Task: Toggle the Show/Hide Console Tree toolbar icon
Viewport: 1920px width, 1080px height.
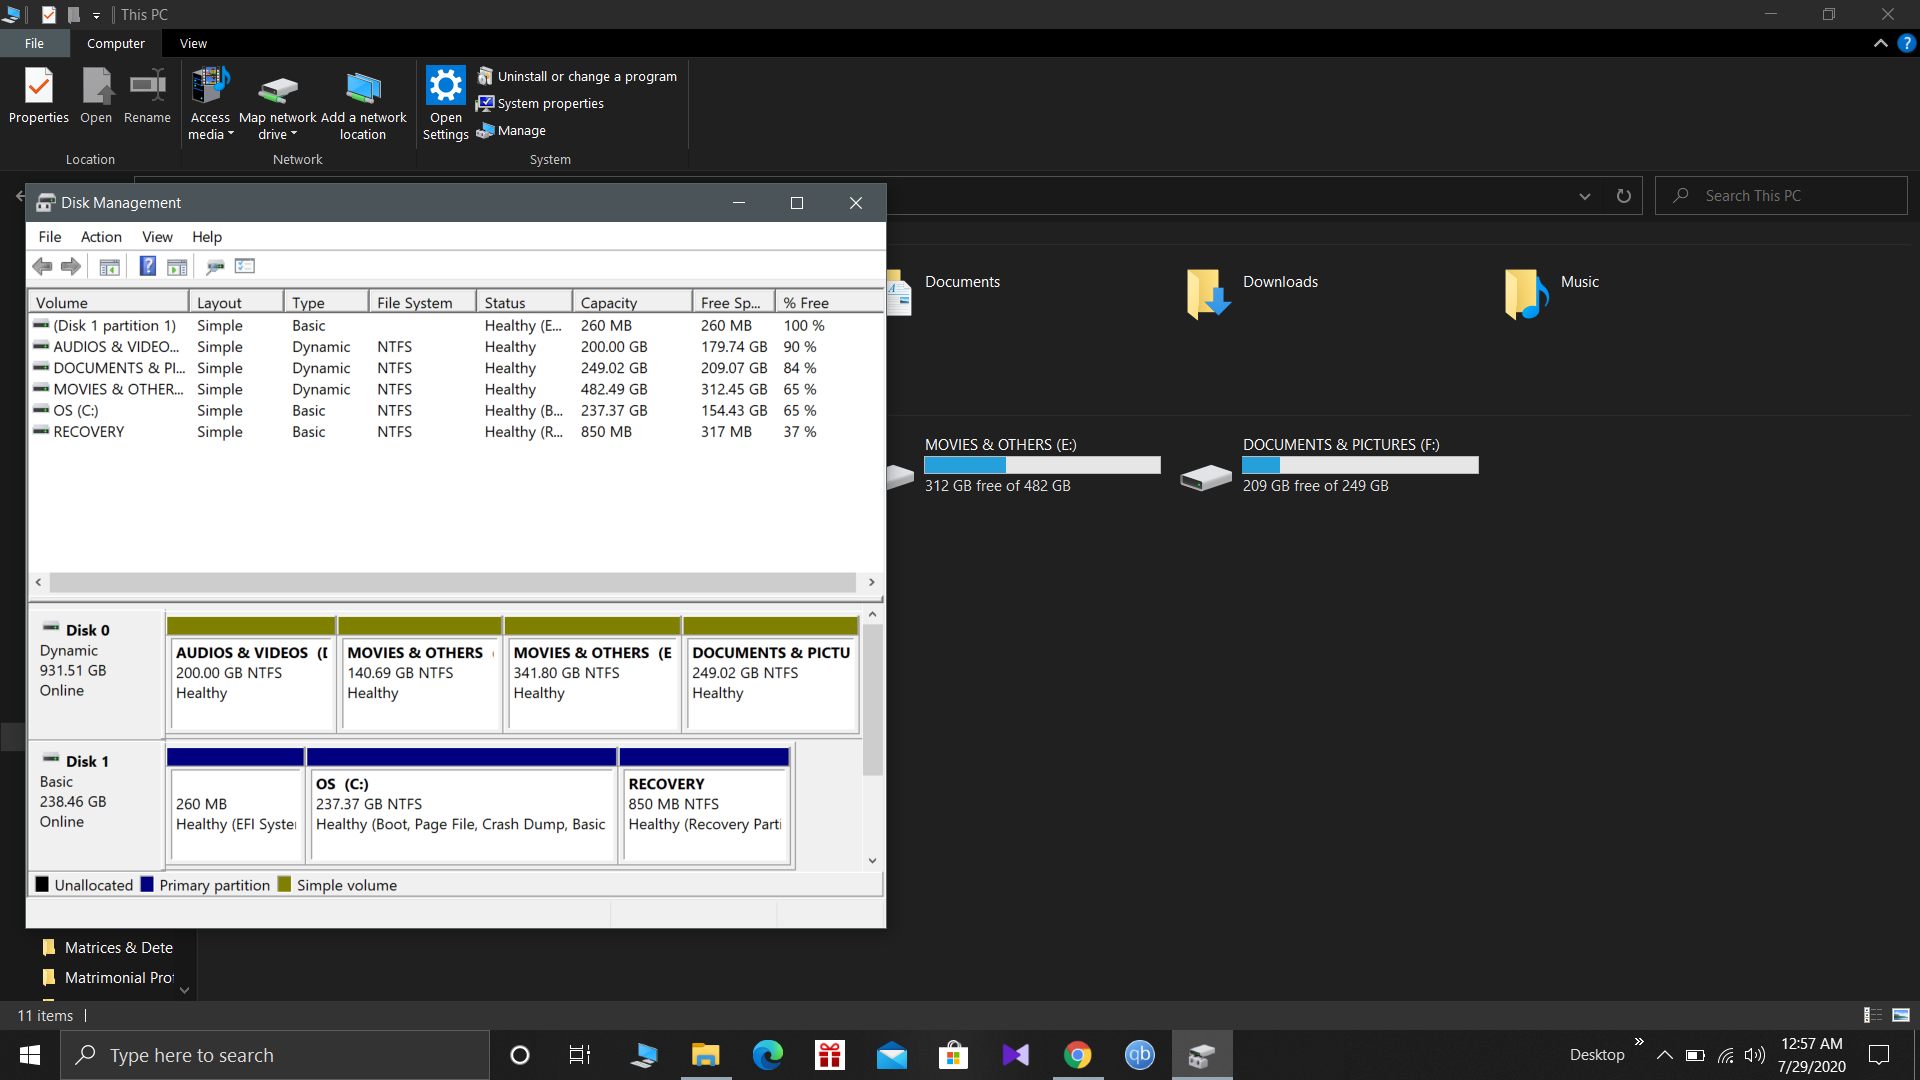Action: [110, 266]
